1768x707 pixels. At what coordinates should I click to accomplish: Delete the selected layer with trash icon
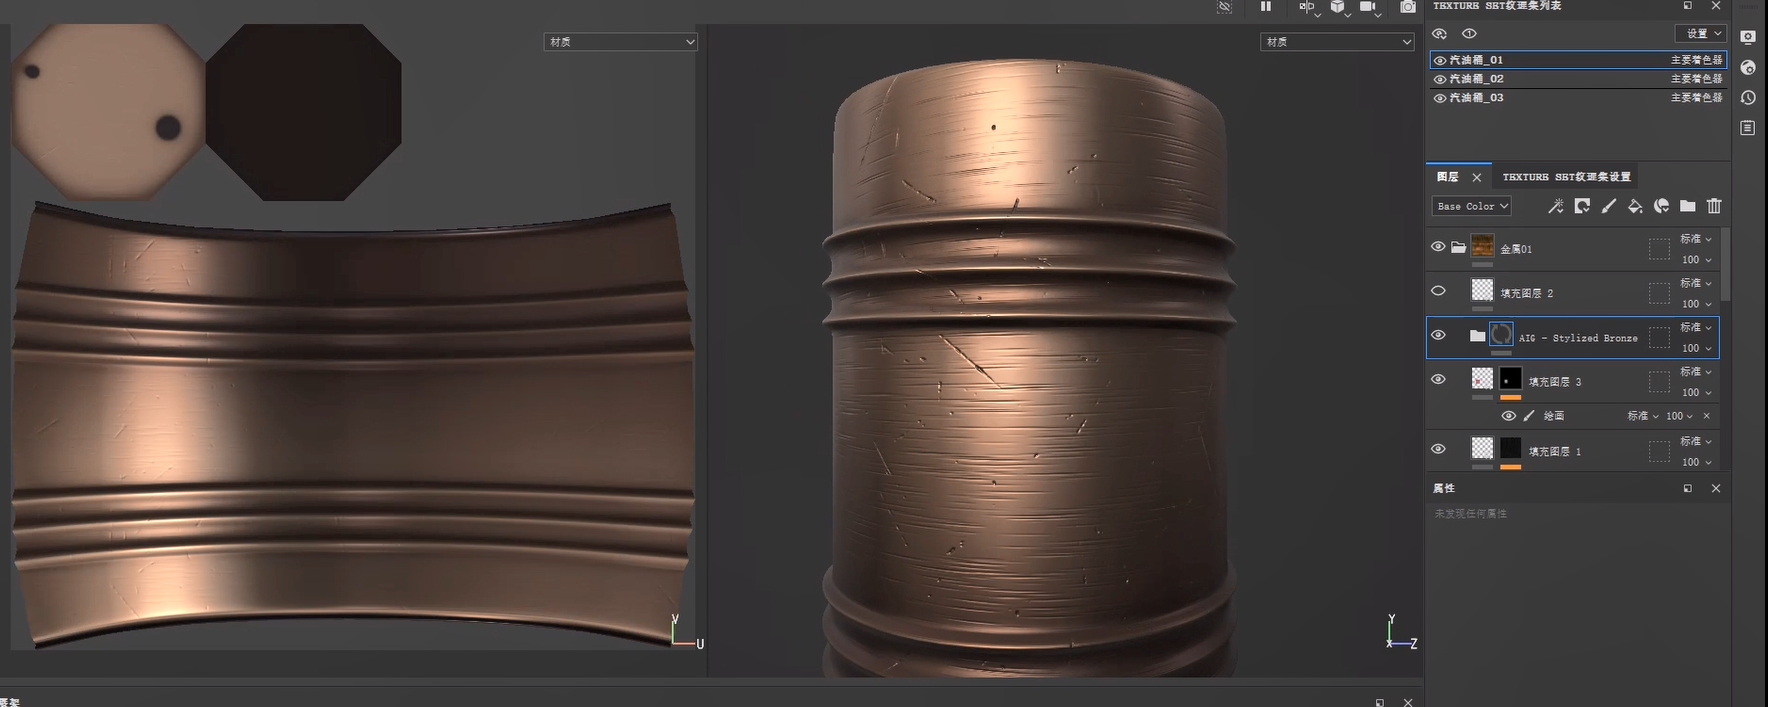pos(1714,206)
